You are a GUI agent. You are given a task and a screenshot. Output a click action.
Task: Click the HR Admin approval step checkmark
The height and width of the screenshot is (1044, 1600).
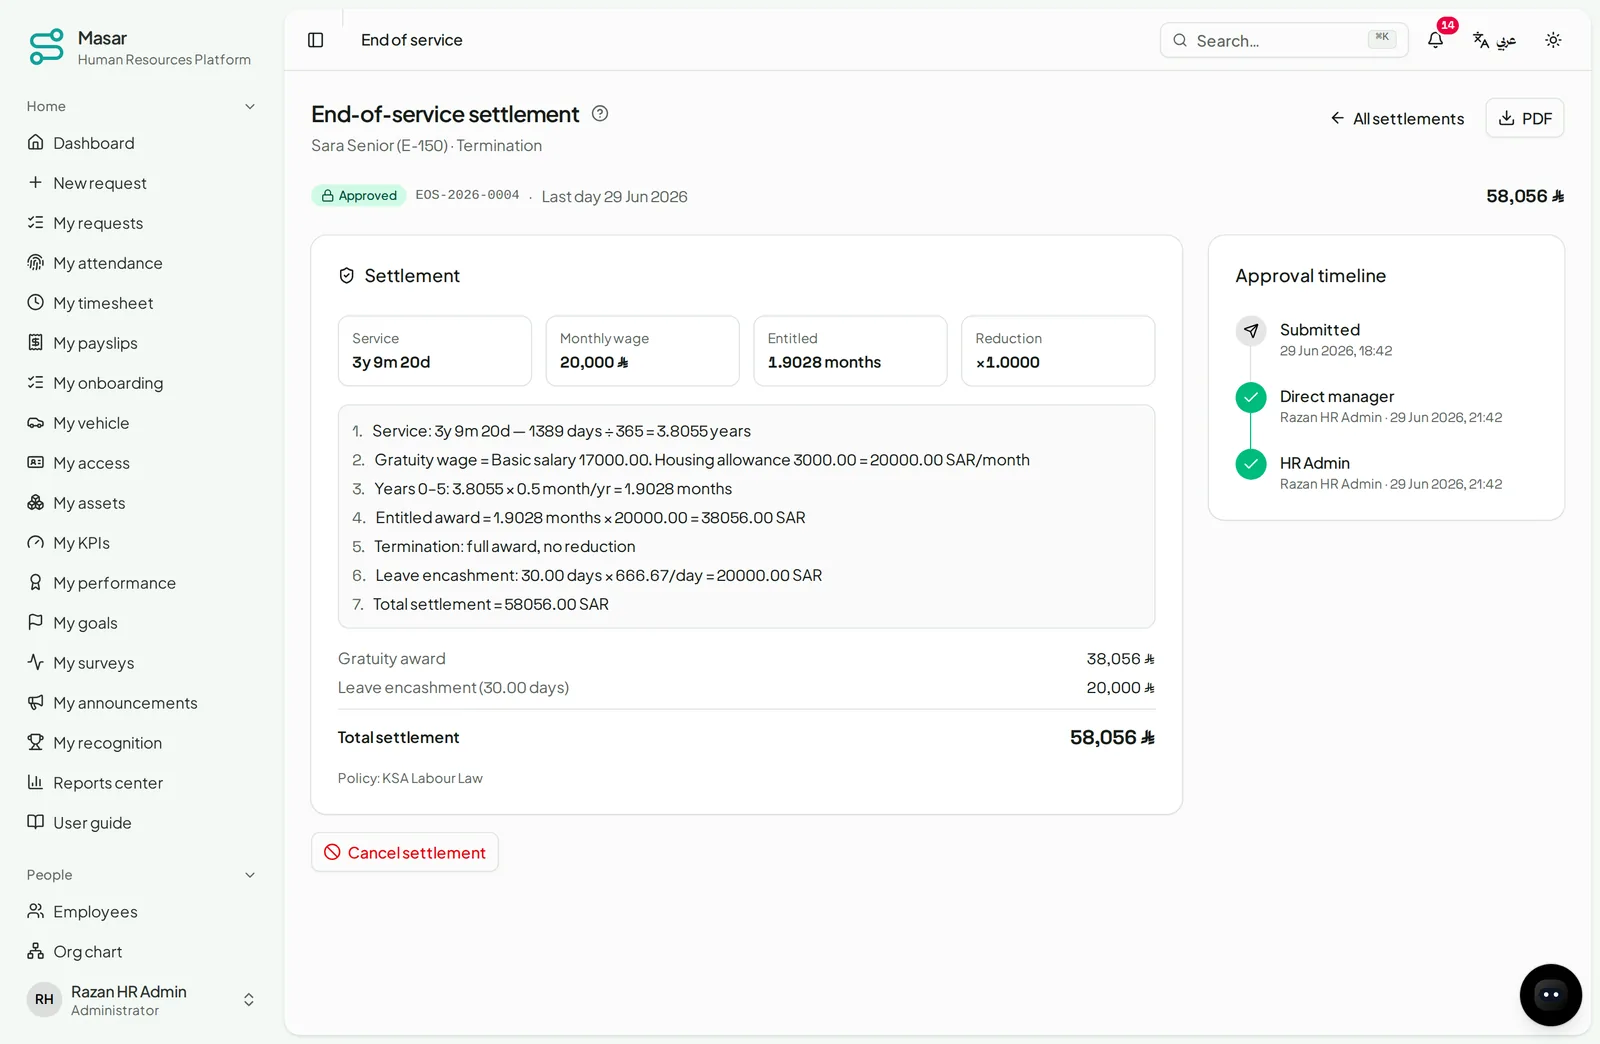point(1251,464)
